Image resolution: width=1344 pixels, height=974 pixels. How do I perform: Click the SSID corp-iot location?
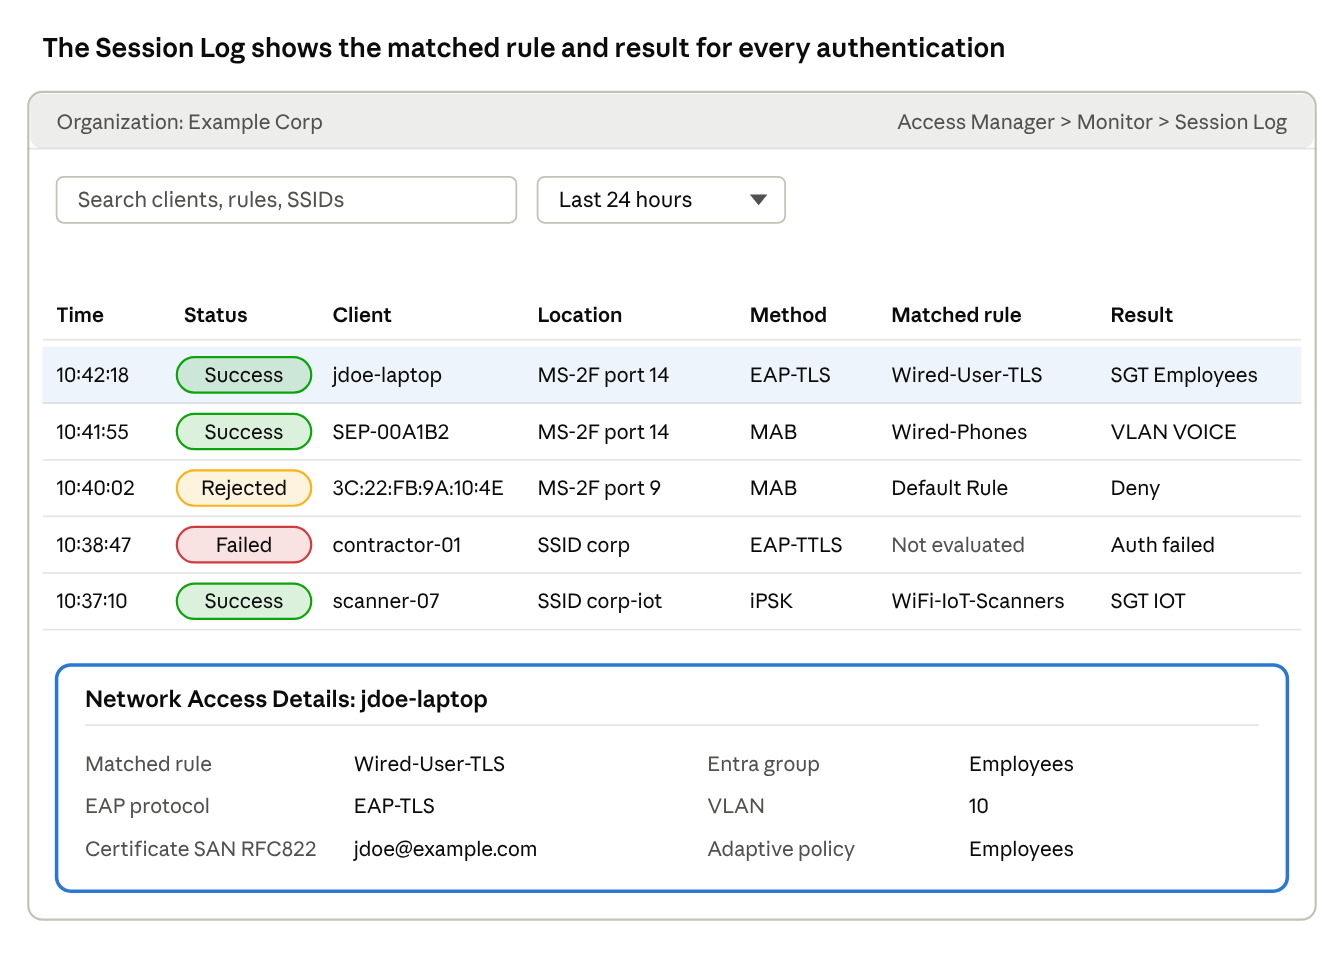click(599, 601)
